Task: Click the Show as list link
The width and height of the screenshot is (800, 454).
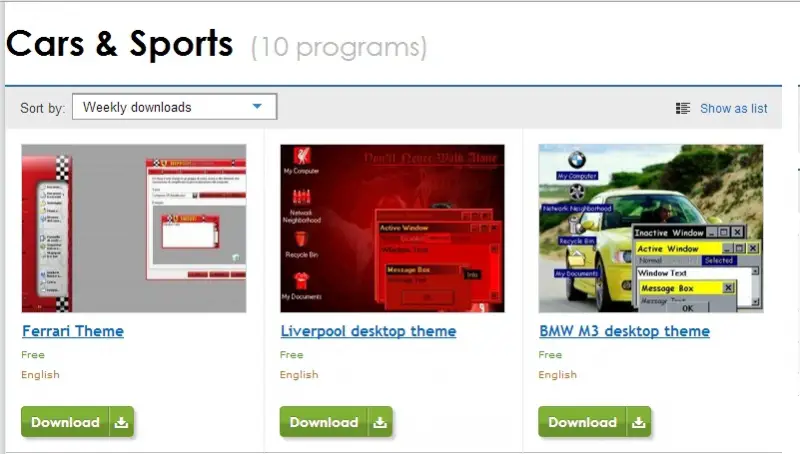Action: click(x=733, y=108)
